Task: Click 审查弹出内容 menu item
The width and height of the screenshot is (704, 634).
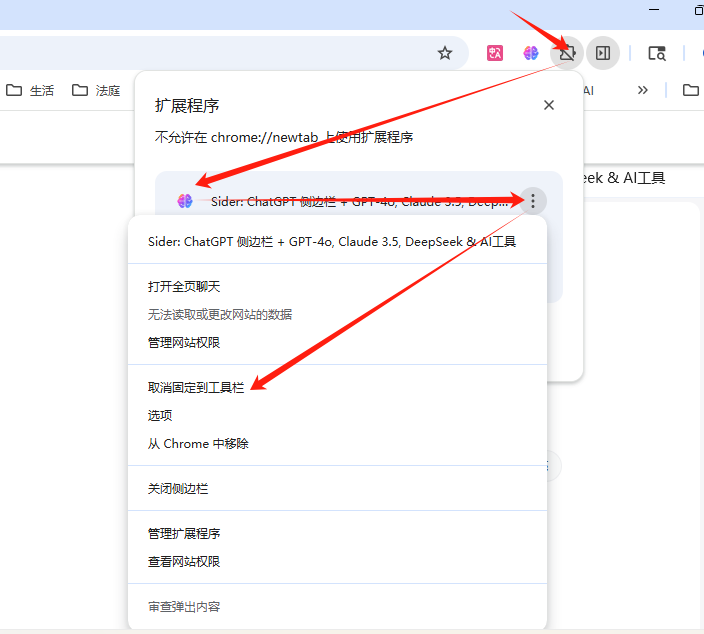Action: (x=337, y=607)
